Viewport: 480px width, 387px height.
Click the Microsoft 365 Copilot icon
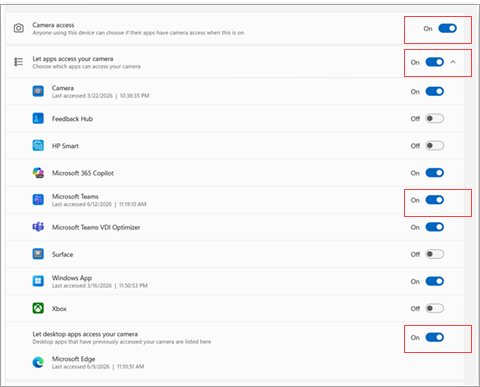[x=38, y=173]
